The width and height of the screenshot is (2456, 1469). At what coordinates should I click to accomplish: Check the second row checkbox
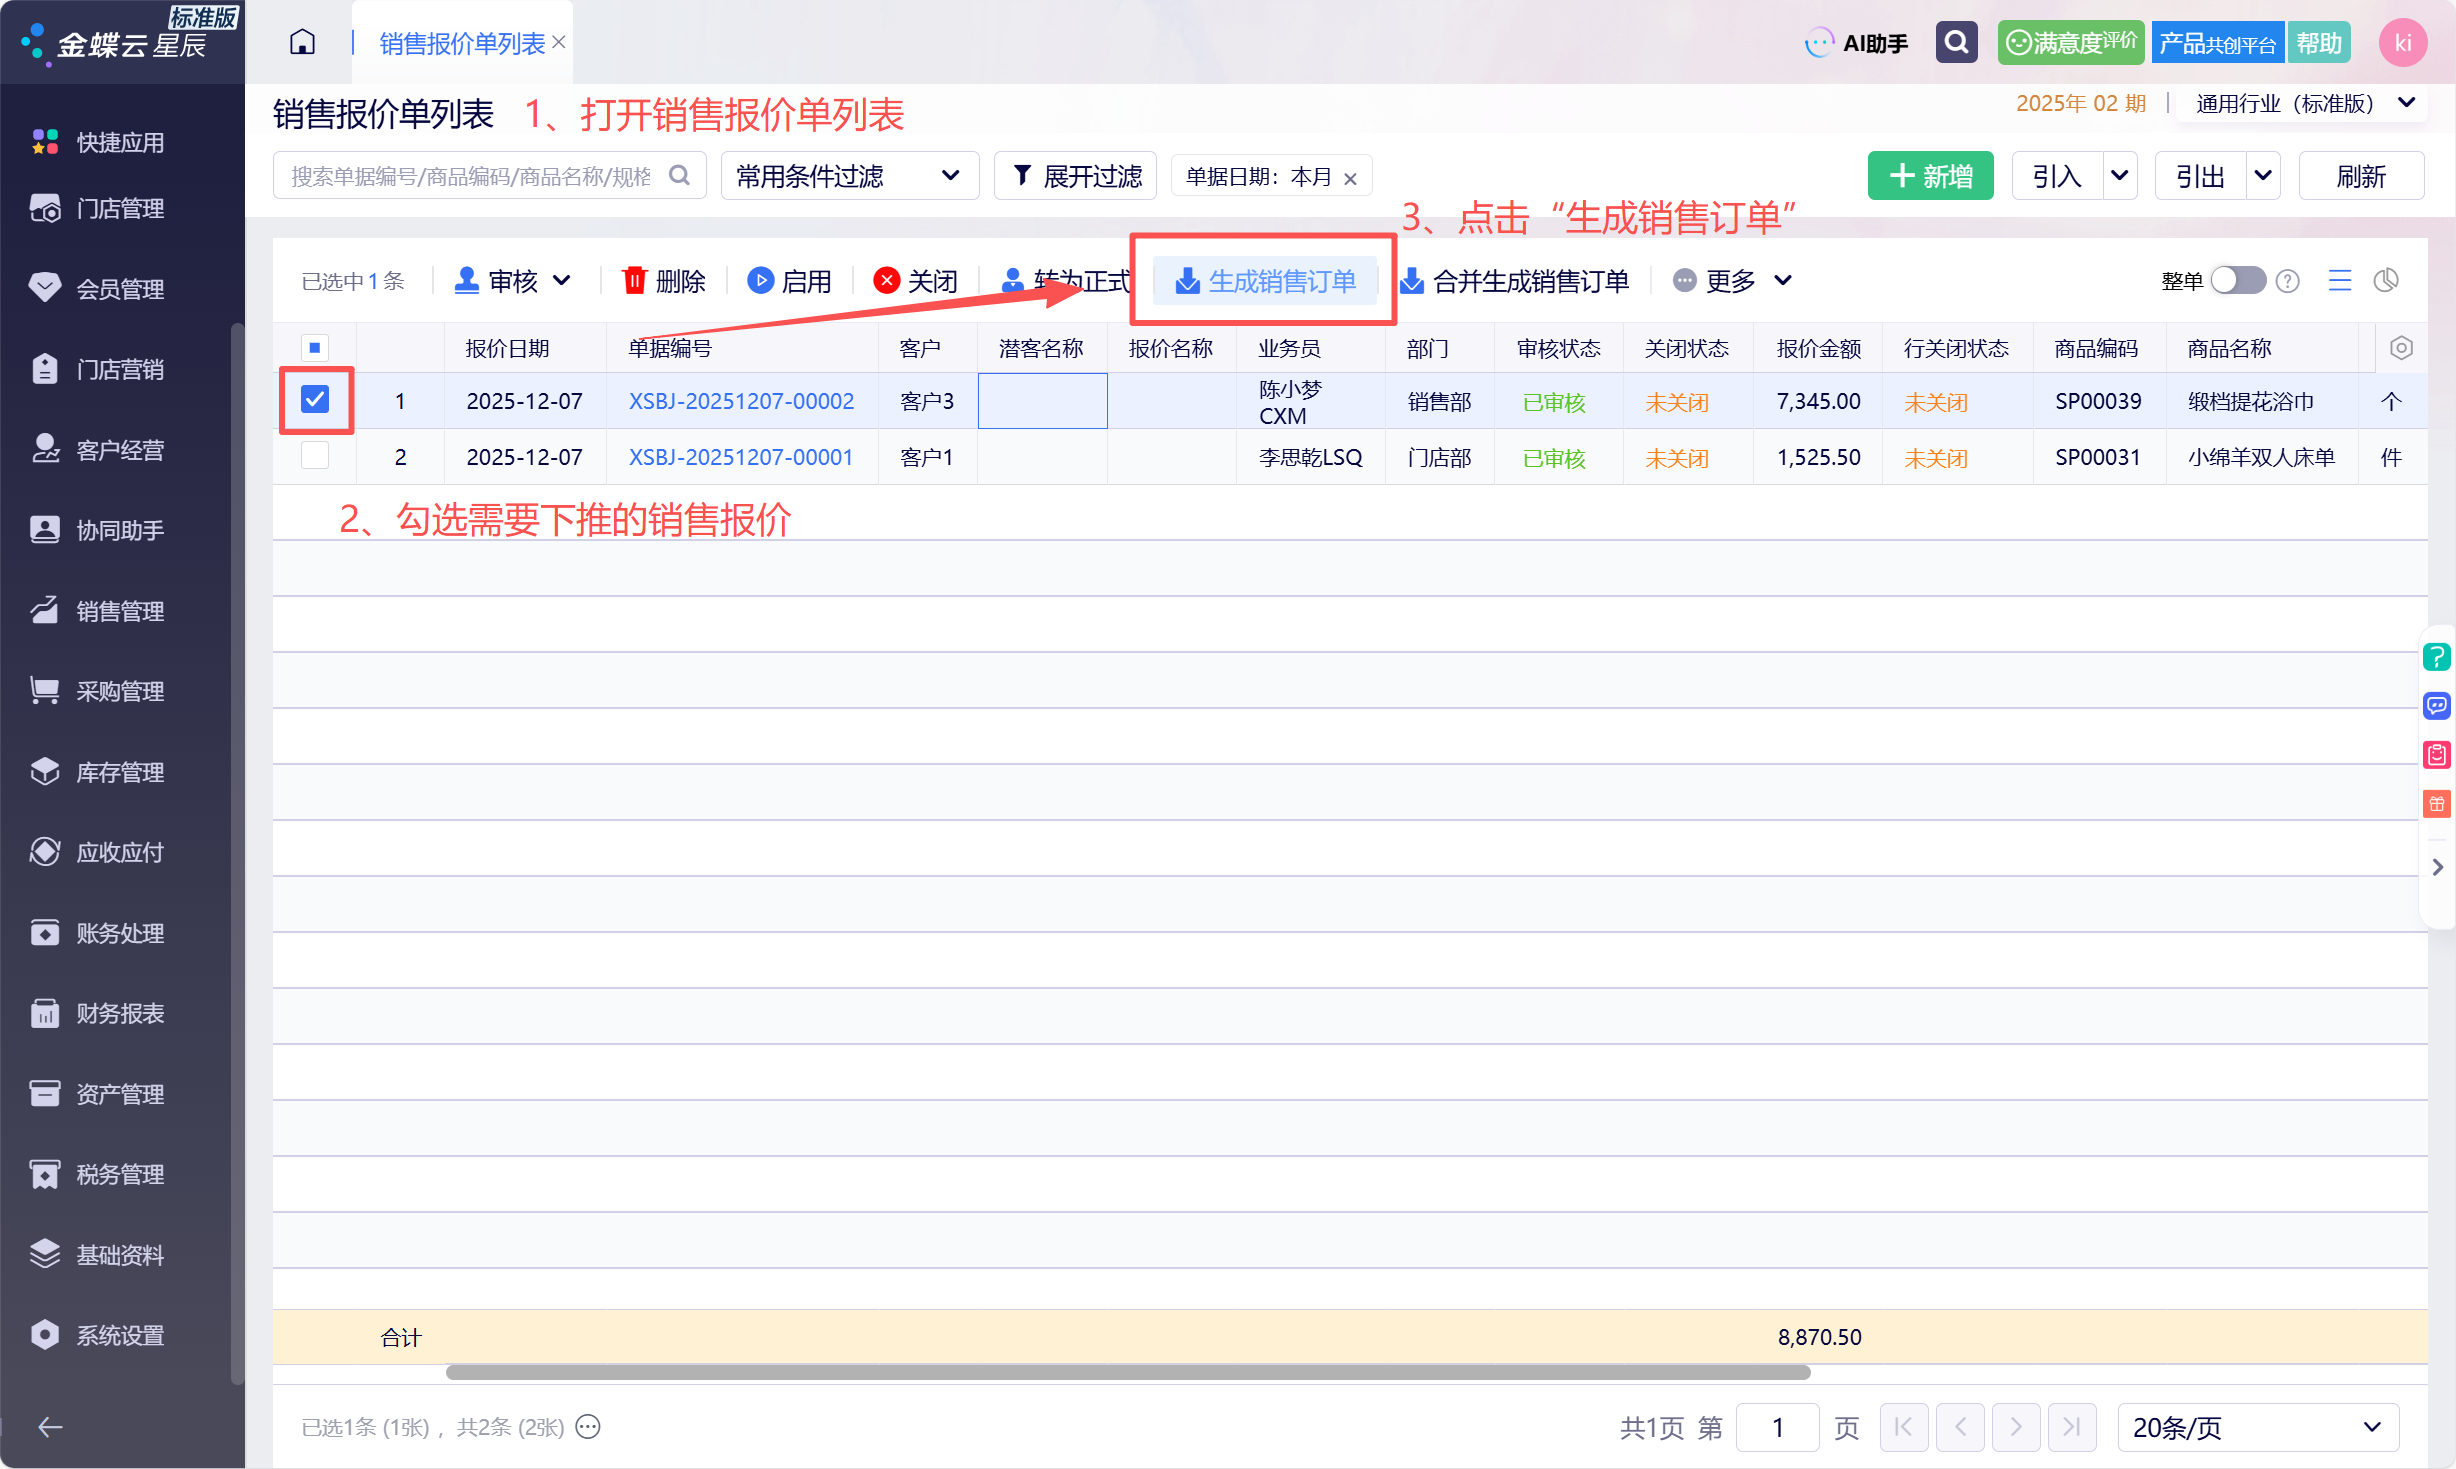click(315, 456)
